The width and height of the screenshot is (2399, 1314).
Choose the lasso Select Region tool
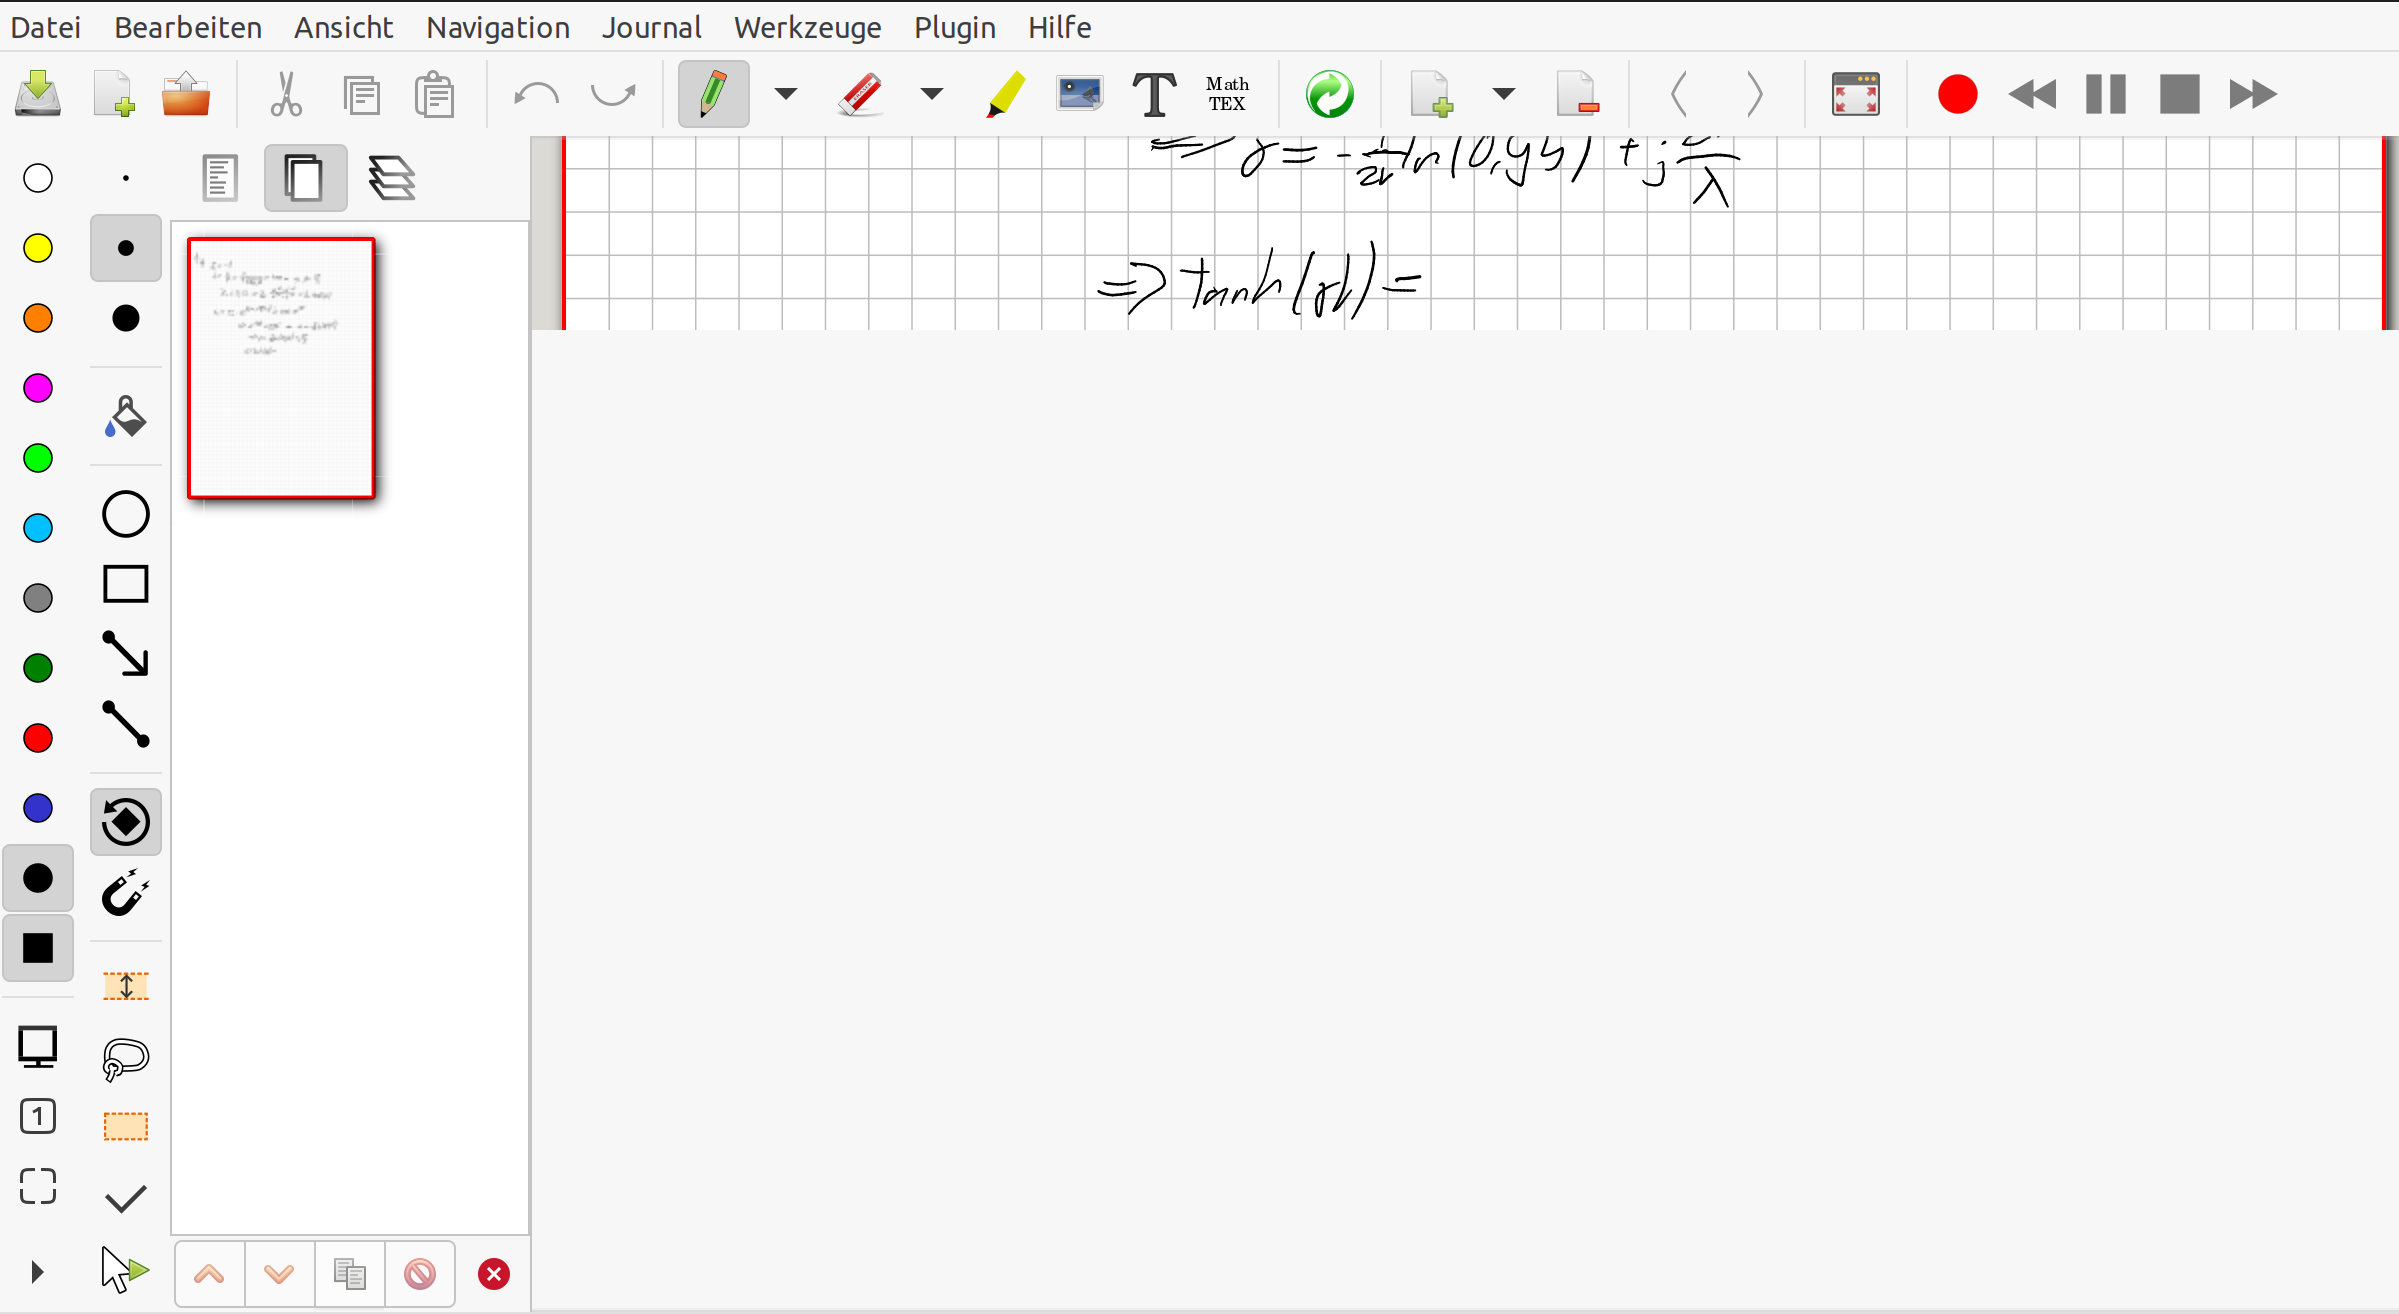click(x=125, y=1058)
